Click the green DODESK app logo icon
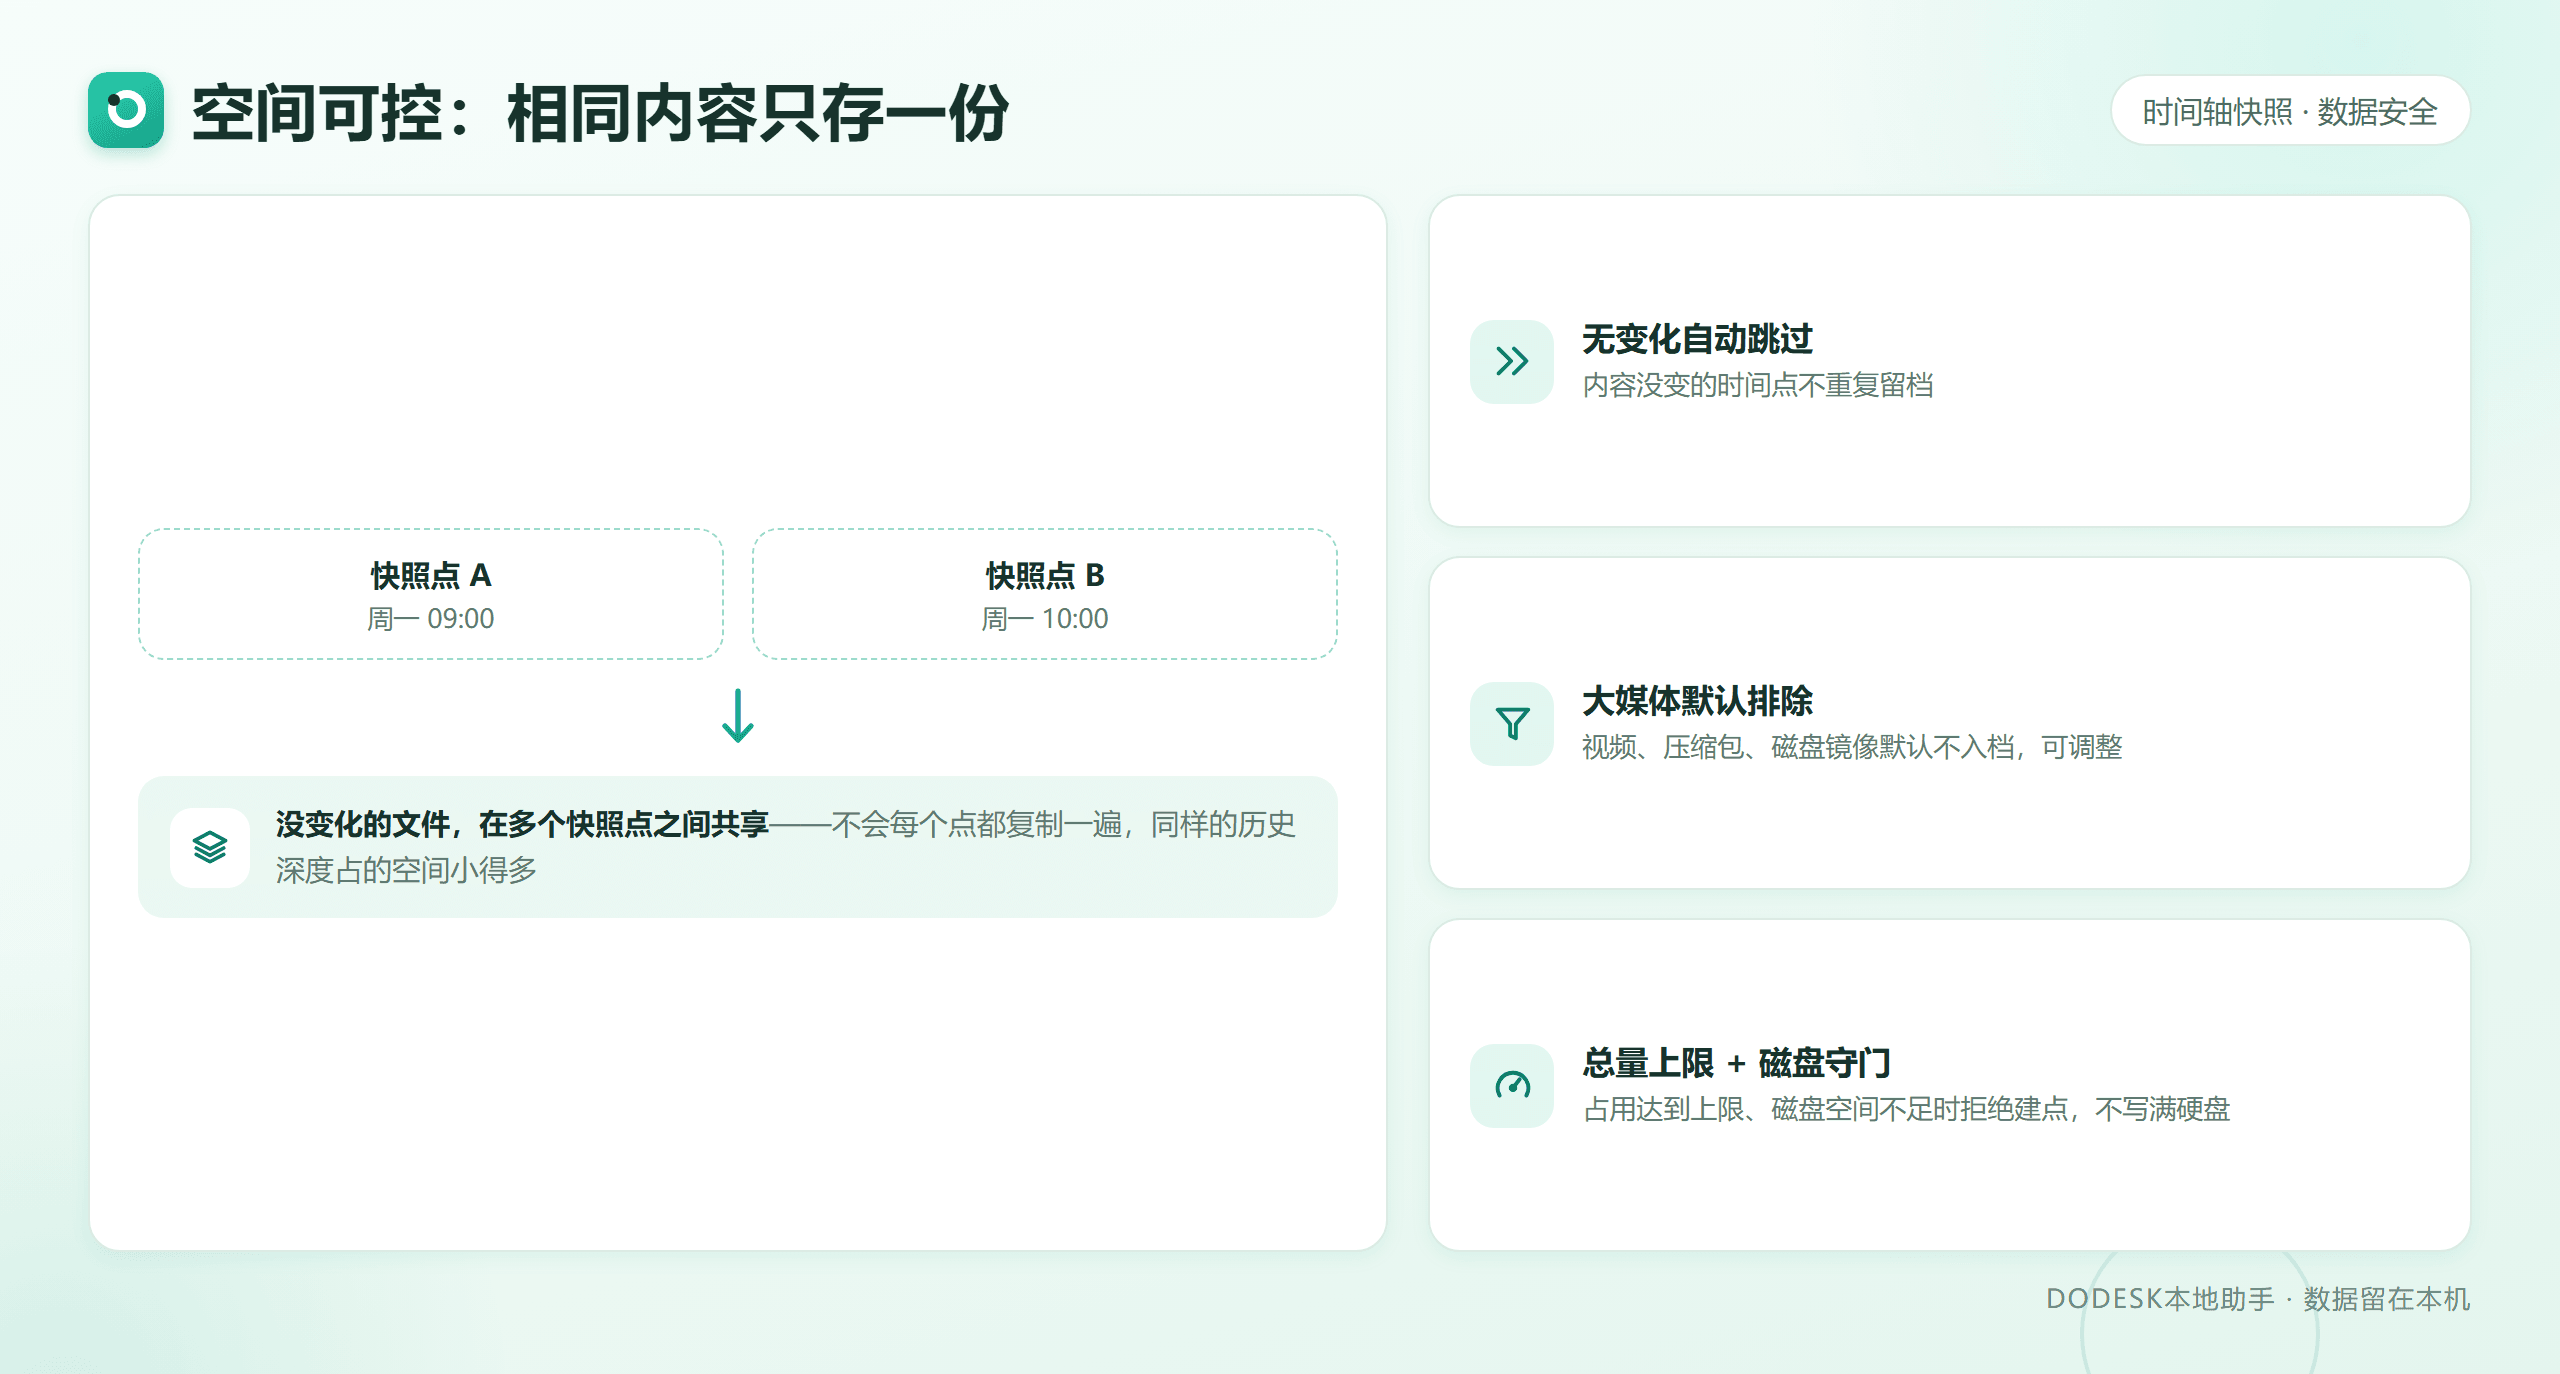Screen dimensions: 2560x1374 pos(126,110)
